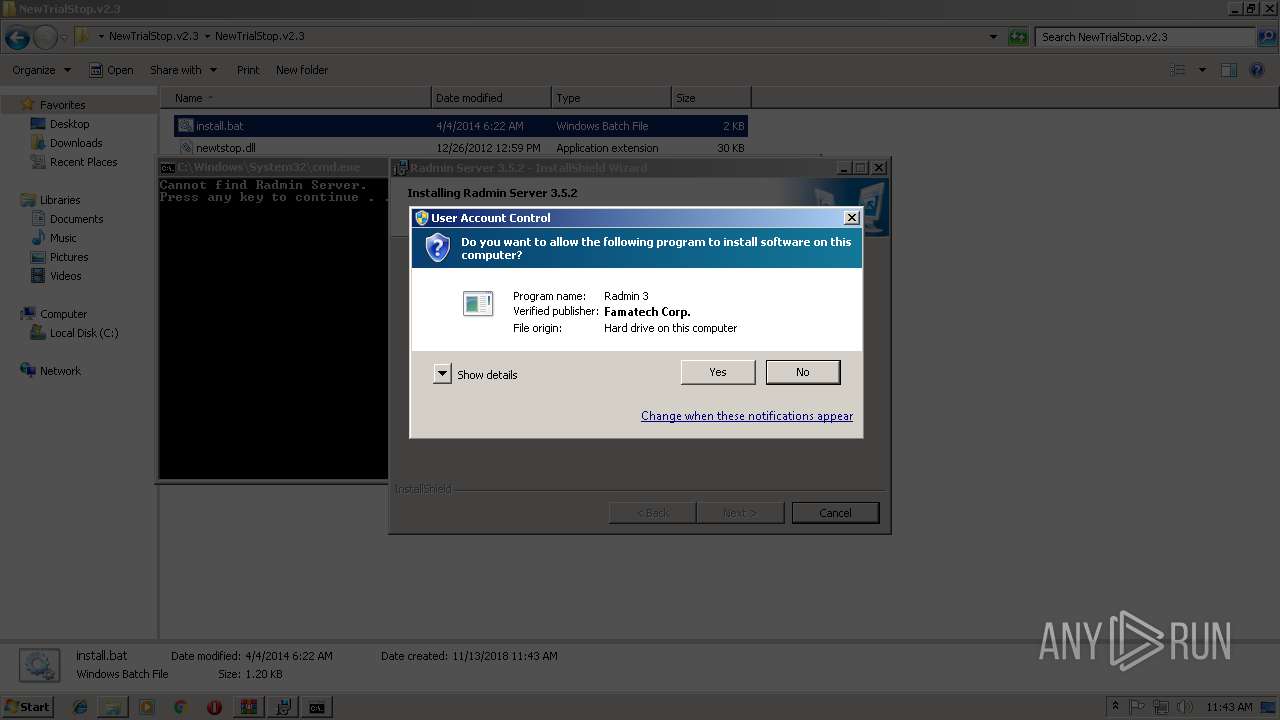This screenshot has height=720, width=1280.
Task: Open 'Change when these notifications appear' link
Action: 747,416
